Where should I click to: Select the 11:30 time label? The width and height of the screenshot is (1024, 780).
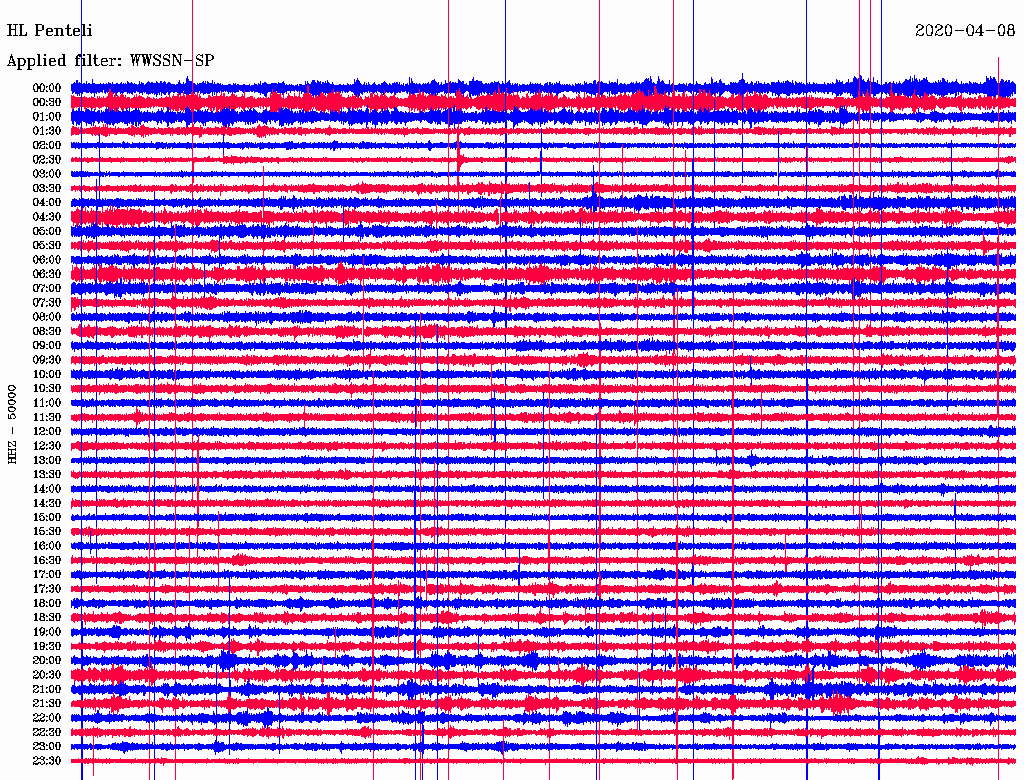point(47,417)
